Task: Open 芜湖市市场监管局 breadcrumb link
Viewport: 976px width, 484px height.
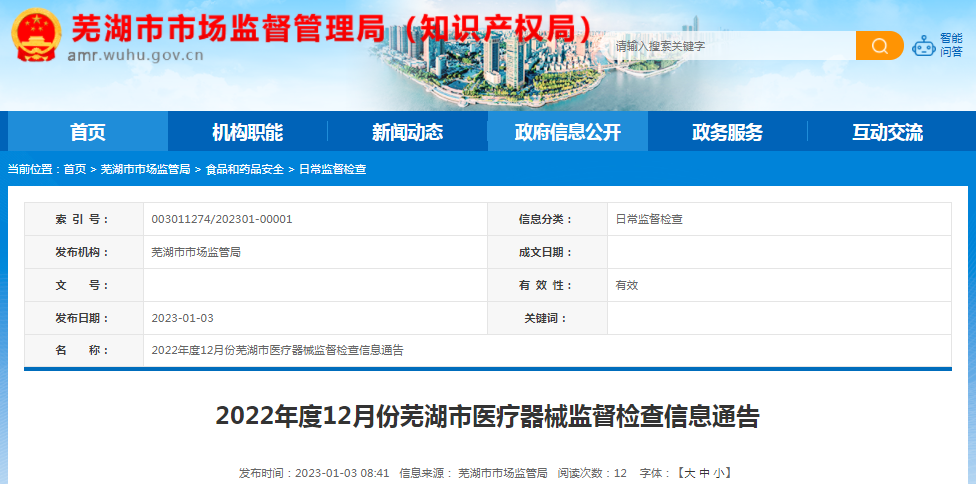Action: [x=145, y=169]
